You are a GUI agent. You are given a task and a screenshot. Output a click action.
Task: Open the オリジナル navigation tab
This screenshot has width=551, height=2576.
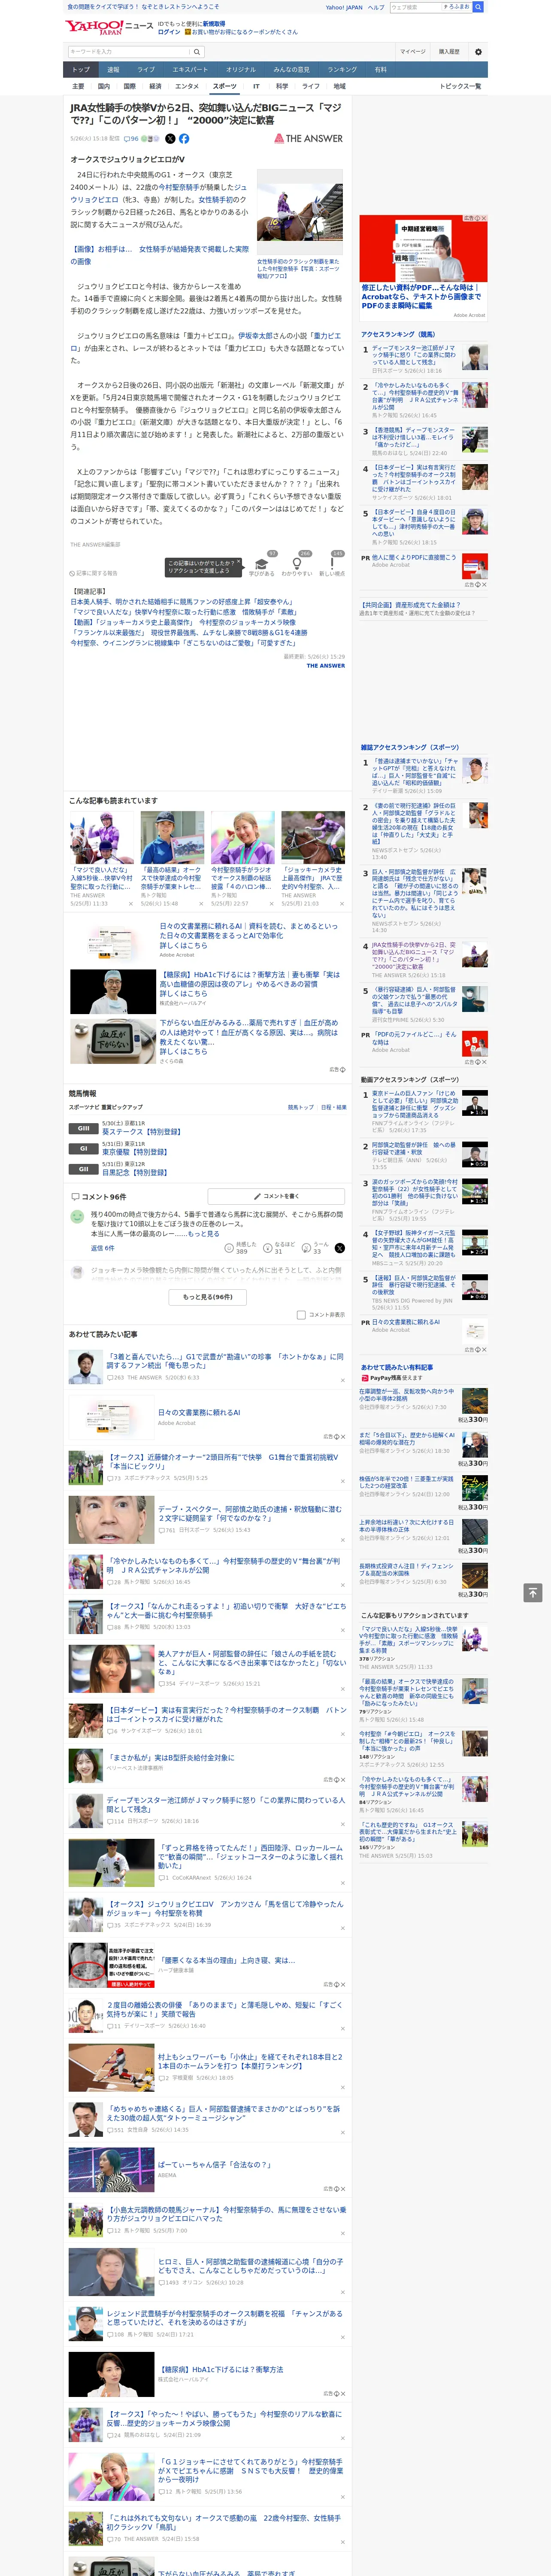pos(241,70)
